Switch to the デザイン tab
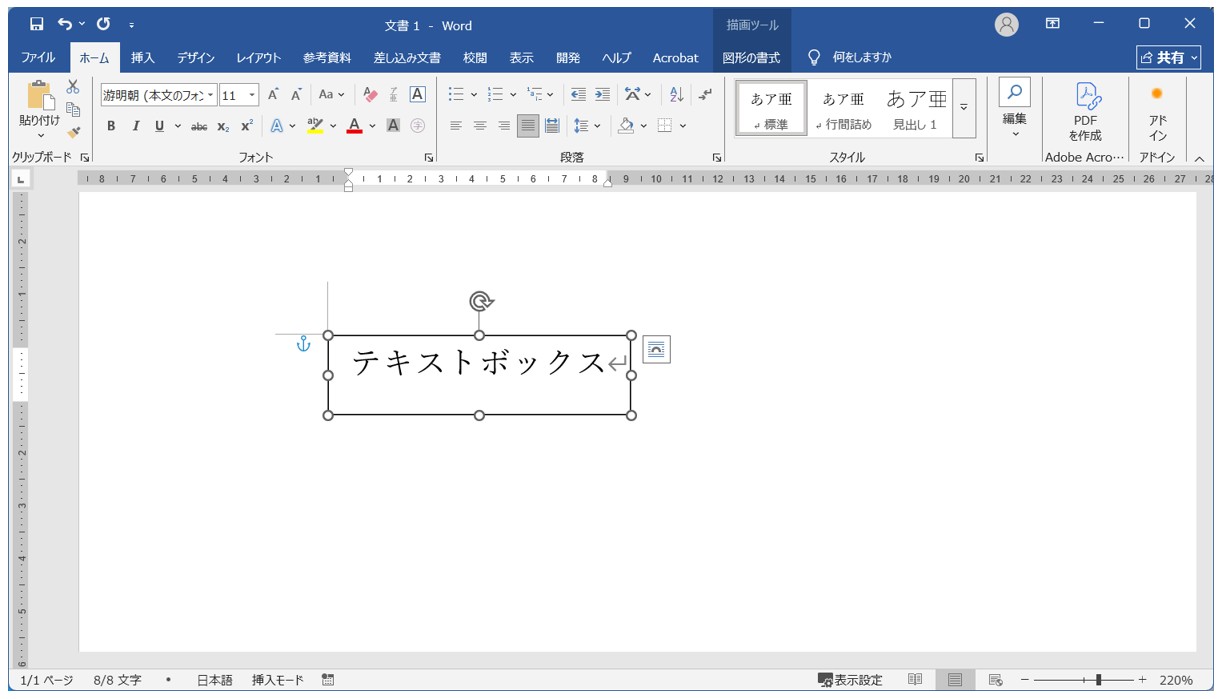This screenshot has width=1223, height=699. [196, 58]
